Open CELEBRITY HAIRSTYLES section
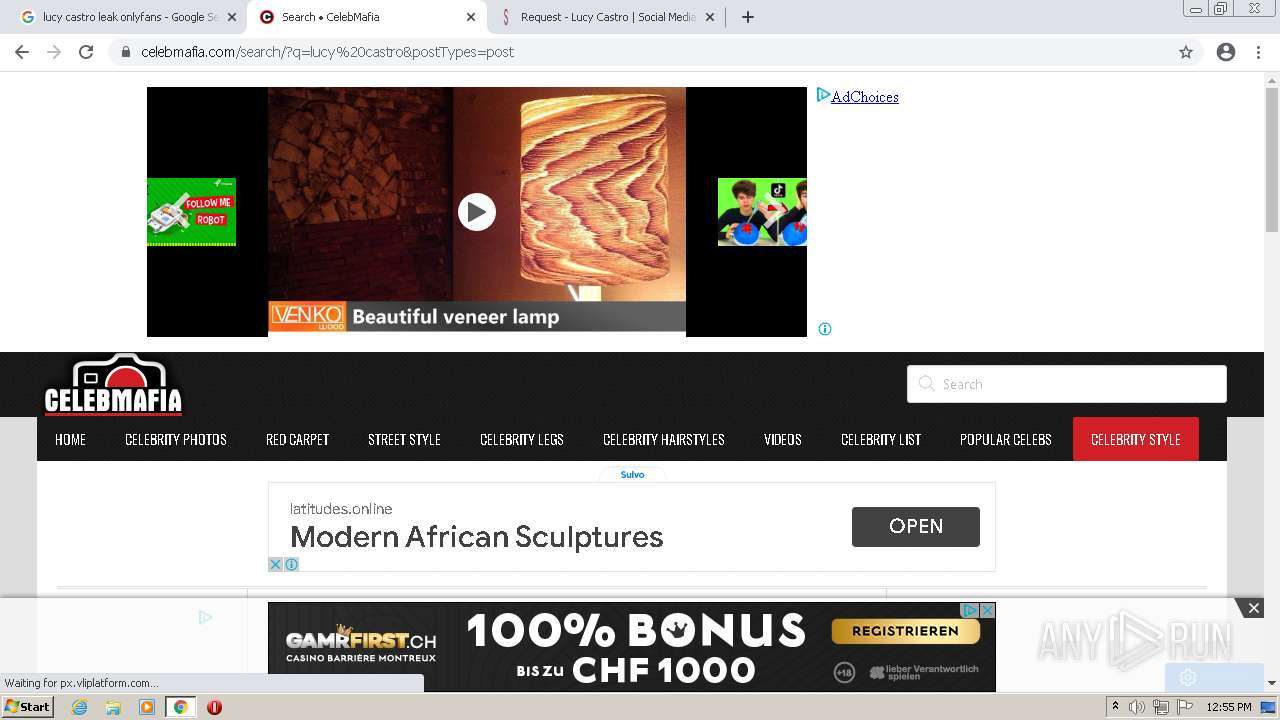Image resolution: width=1280 pixels, height=720 pixels. (664, 439)
